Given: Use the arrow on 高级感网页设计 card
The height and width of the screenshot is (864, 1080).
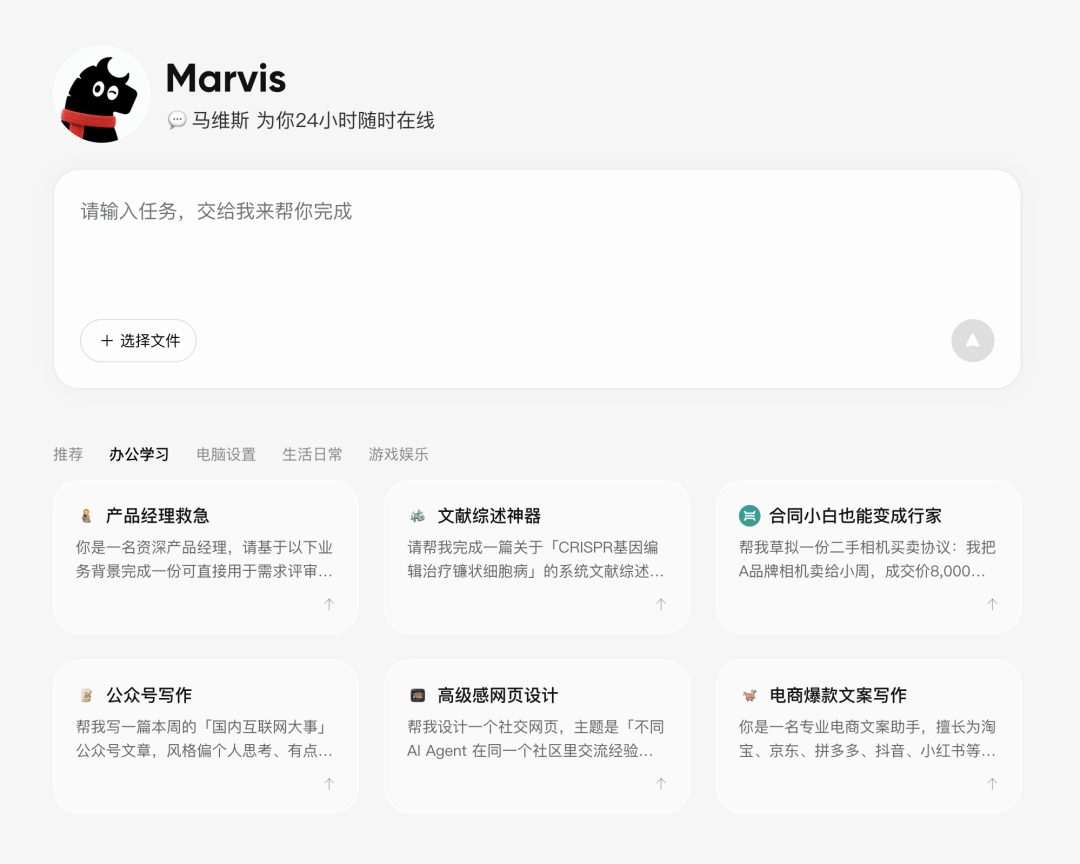Looking at the screenshot, I should point(661,783).
